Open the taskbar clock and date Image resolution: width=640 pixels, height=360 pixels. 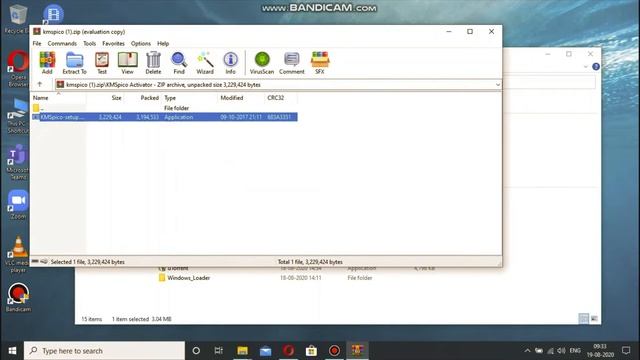[x=600, y=351]
